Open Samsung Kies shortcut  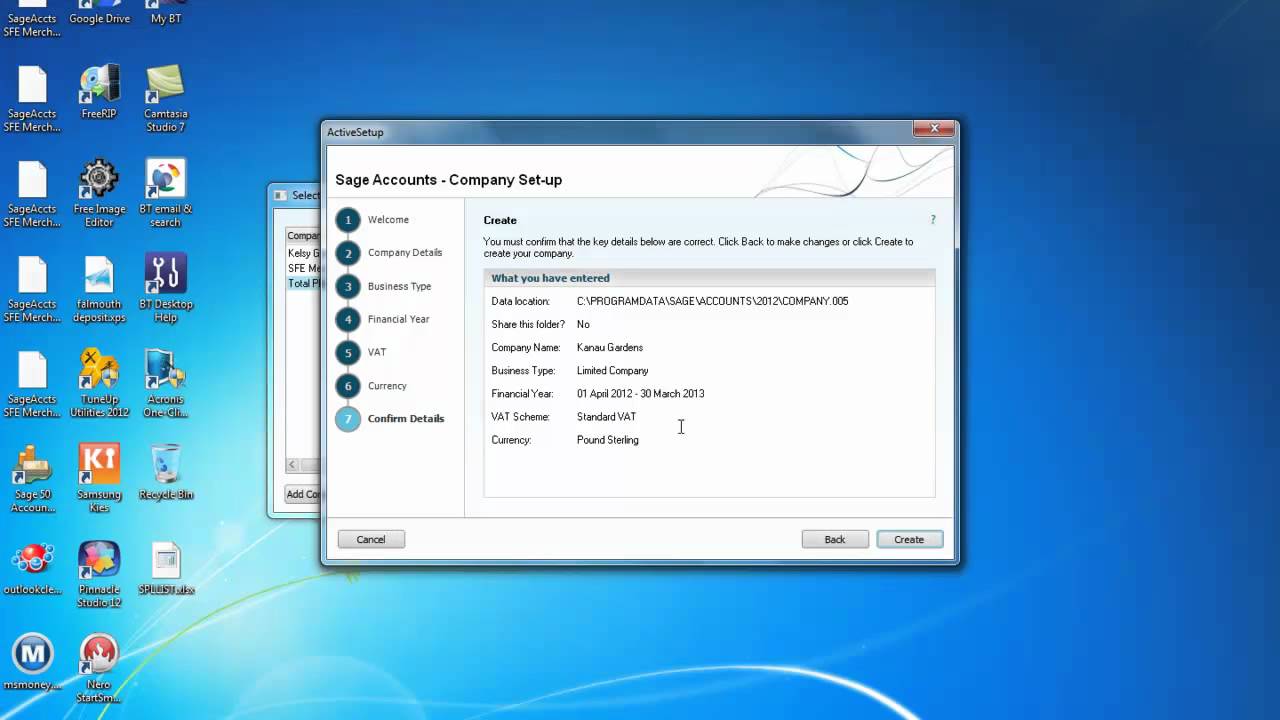click(x=99, y=479)
